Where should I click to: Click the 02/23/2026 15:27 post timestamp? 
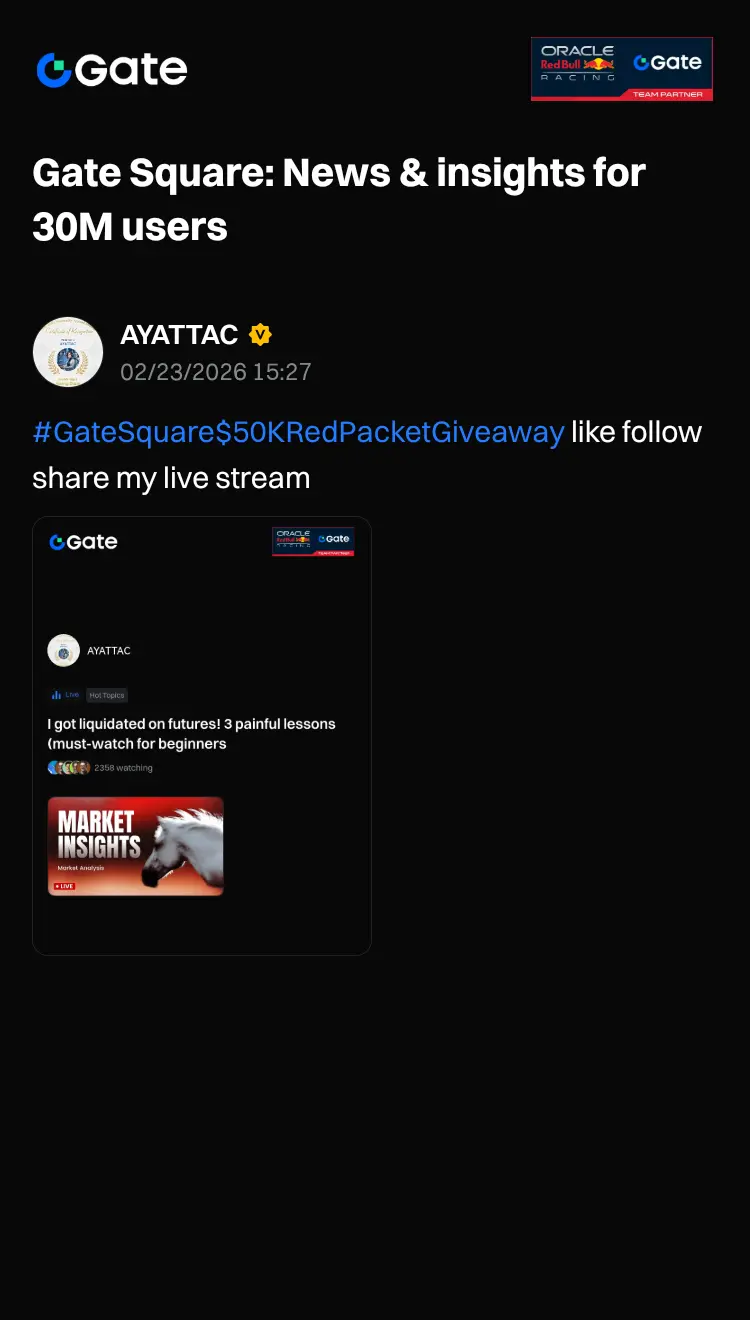(x=216, y=372)
